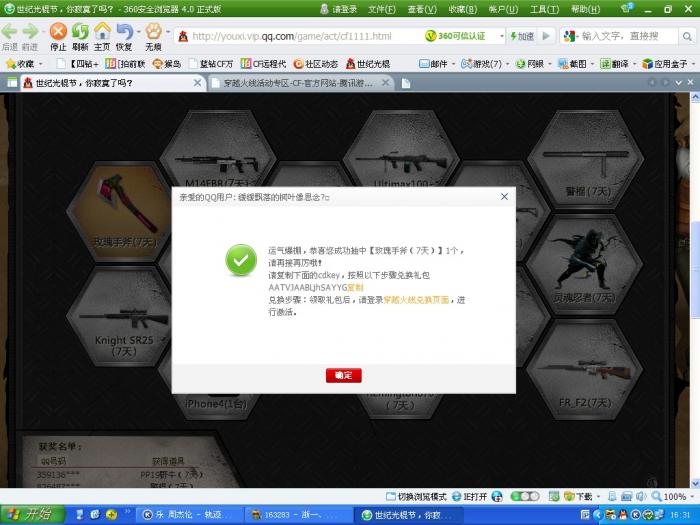The image size is (700, 525).
Task: Open the 查看(V) menu
Action: (422, 9)
